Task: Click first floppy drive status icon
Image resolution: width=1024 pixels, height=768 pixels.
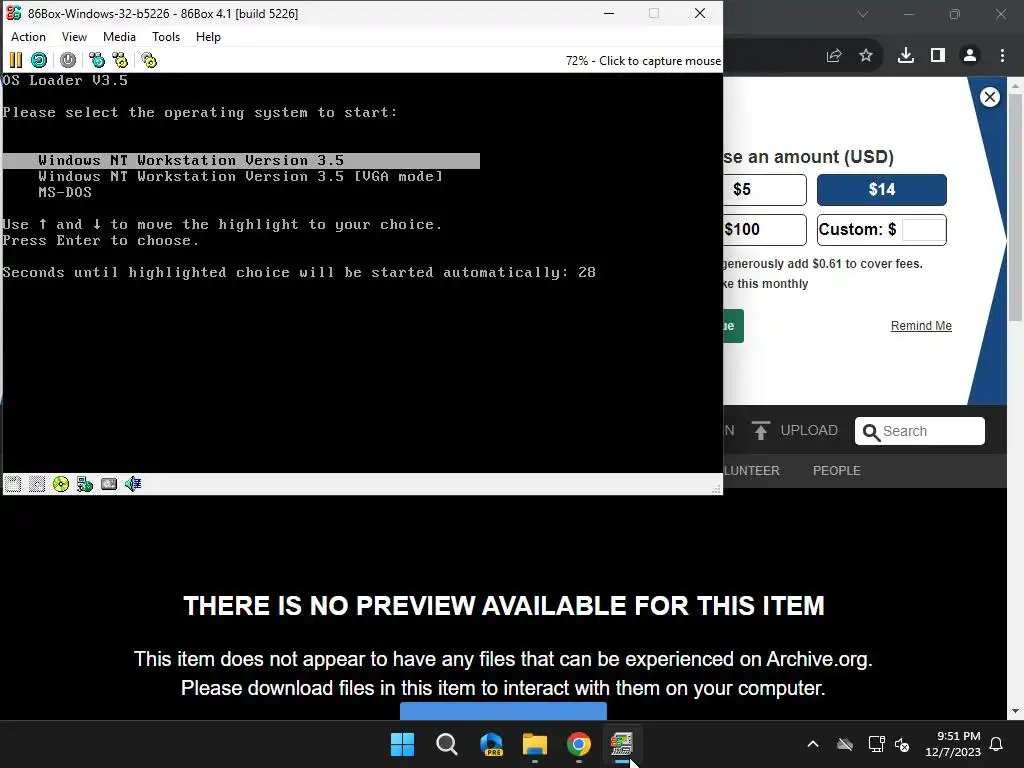Action: tap(13, 484)
